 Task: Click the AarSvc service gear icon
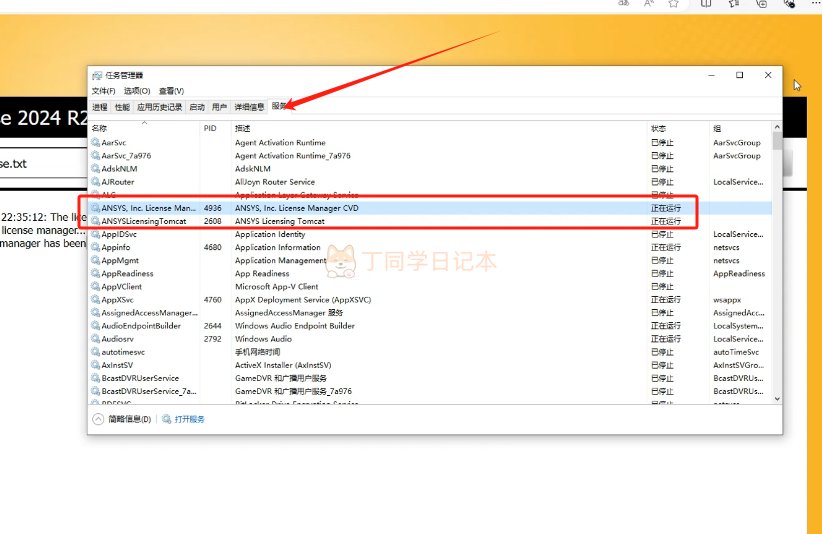[x=95, y=143]
